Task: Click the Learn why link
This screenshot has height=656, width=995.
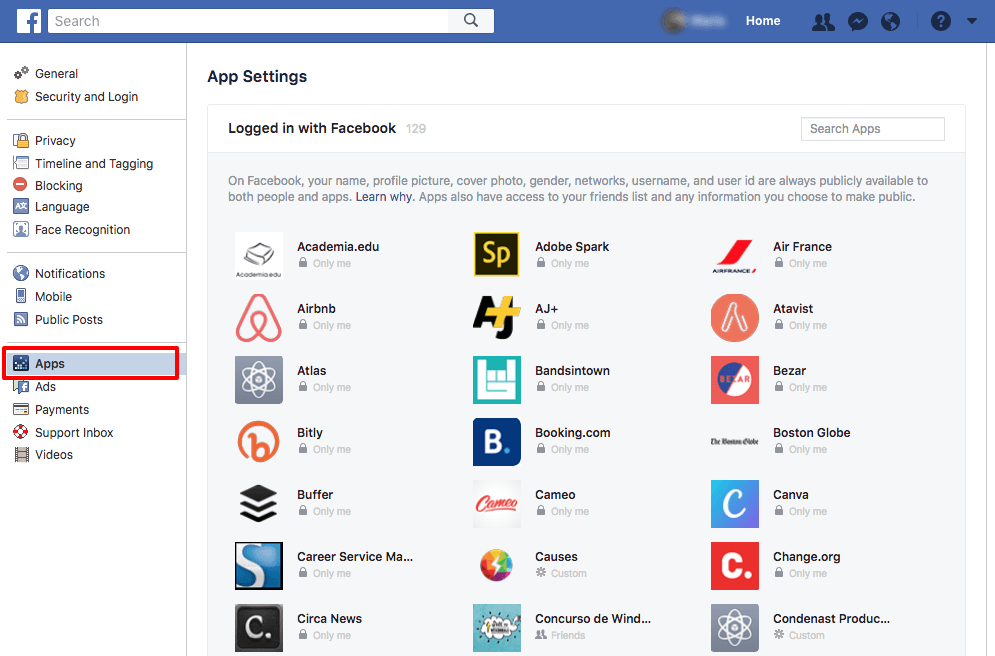Action: 384,197
